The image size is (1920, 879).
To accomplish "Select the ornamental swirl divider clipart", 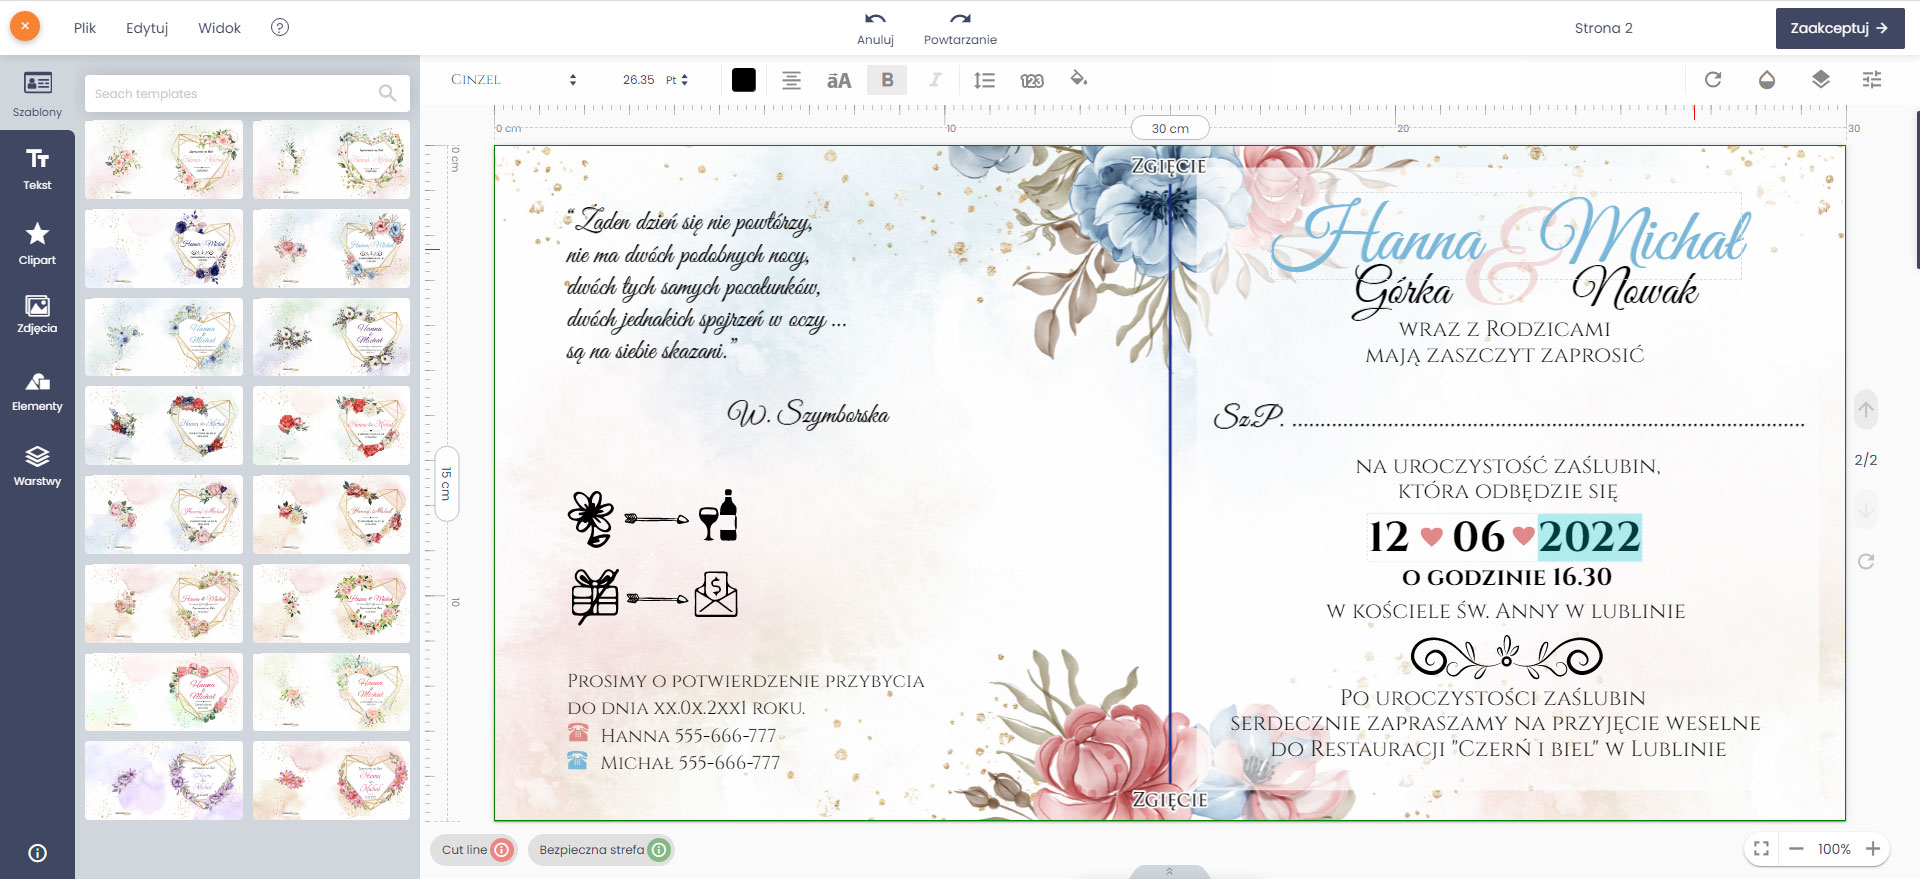I will point(1506,656).
